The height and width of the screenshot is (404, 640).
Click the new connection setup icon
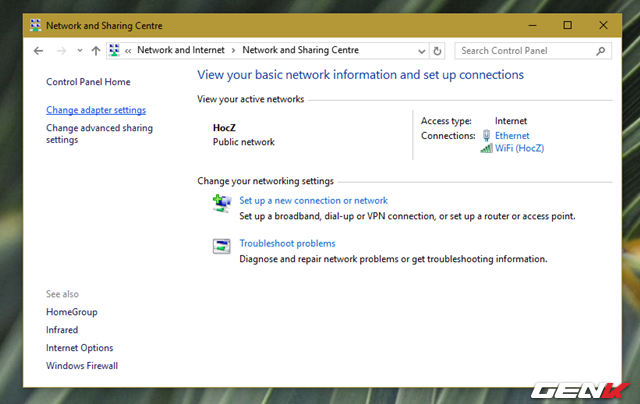pos(222,203)
